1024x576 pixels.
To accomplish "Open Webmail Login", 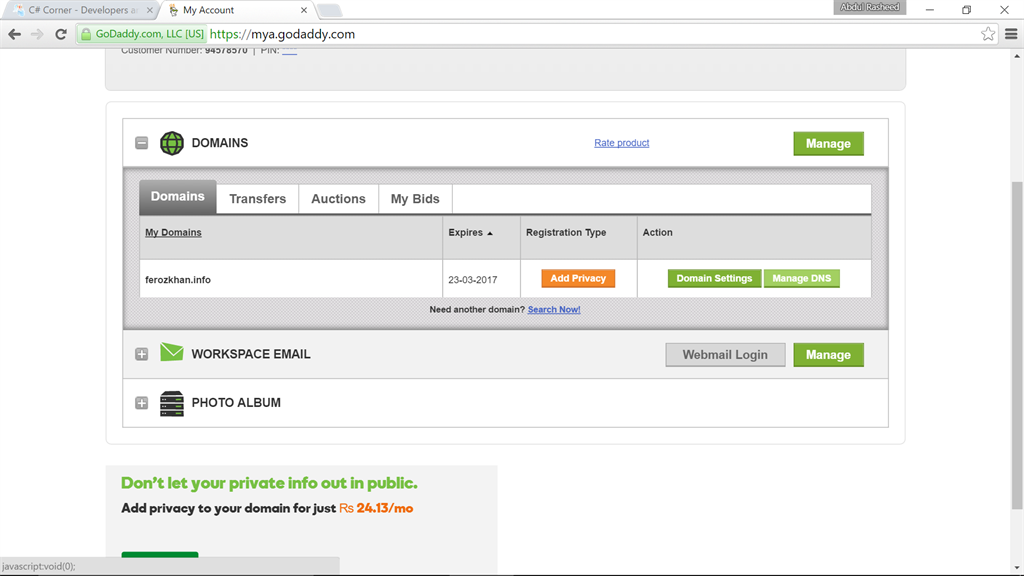I will click(725, 355).
